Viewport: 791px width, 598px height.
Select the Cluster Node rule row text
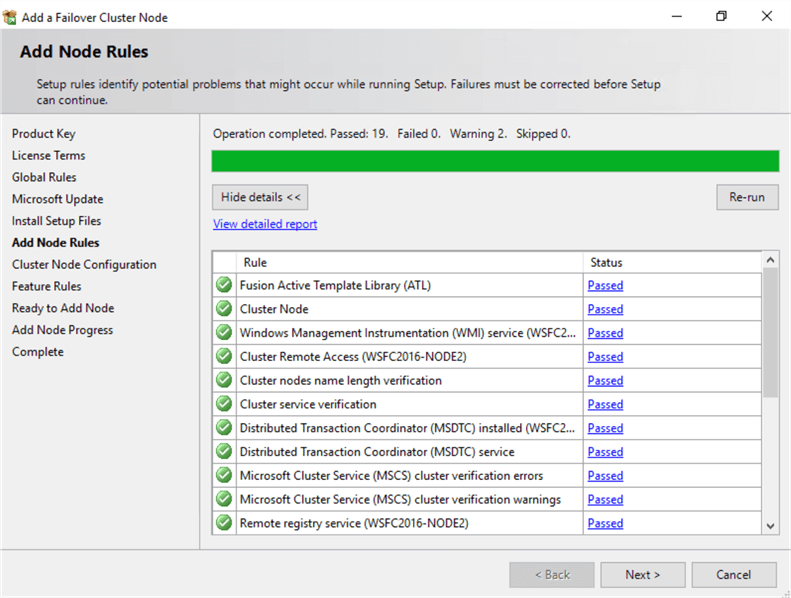(274, 309)
